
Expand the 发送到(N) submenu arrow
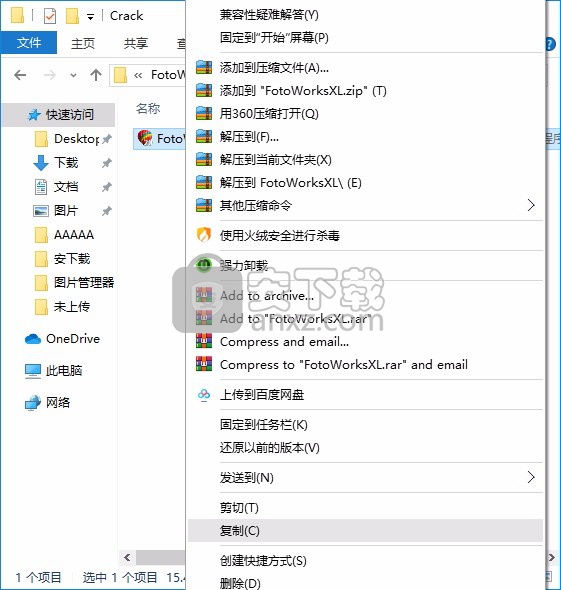pyautogui.click(x=531, y=477)
